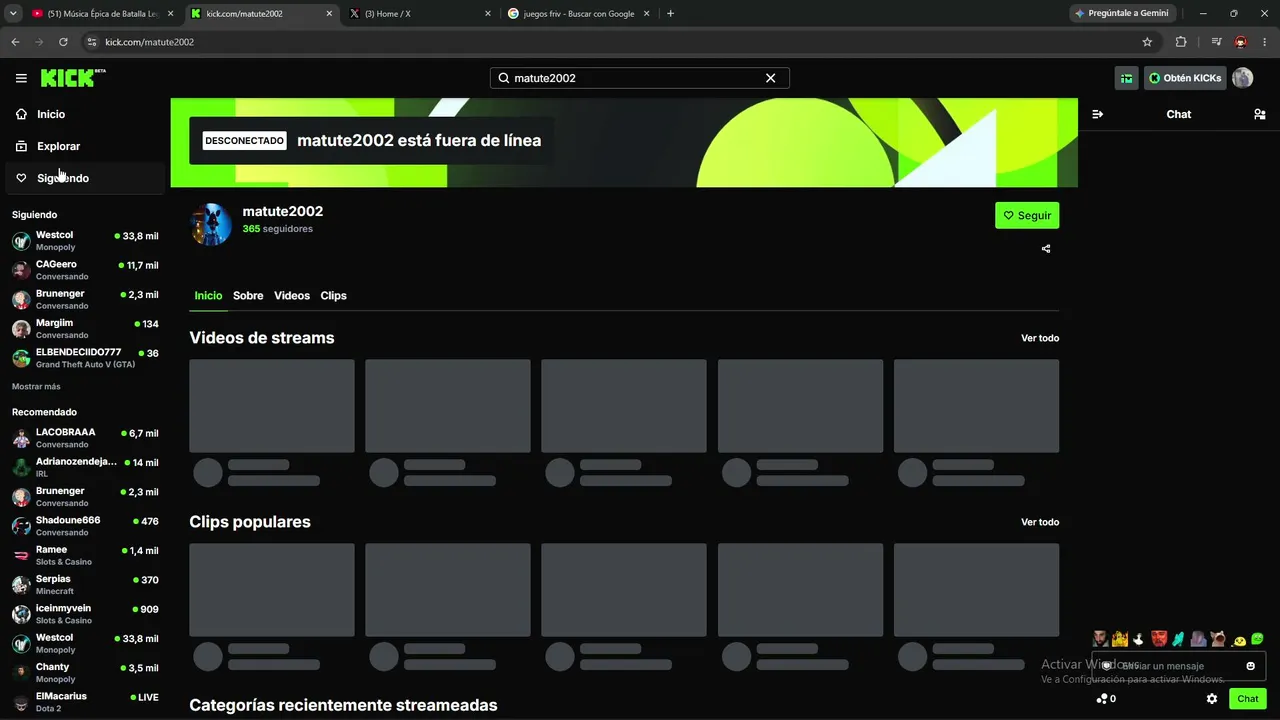Close the juegos friv Google tab

(x=646, y=14)
